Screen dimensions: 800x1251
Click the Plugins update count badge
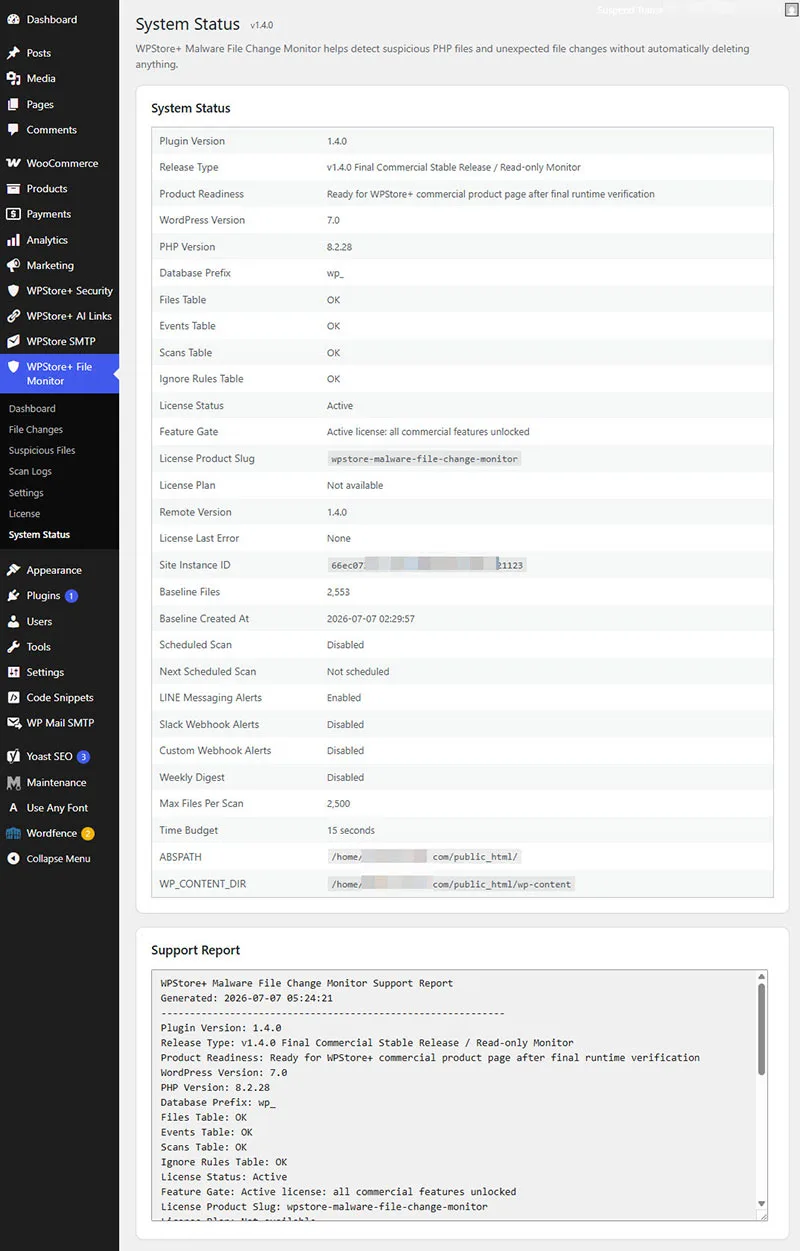click(71, 596)
